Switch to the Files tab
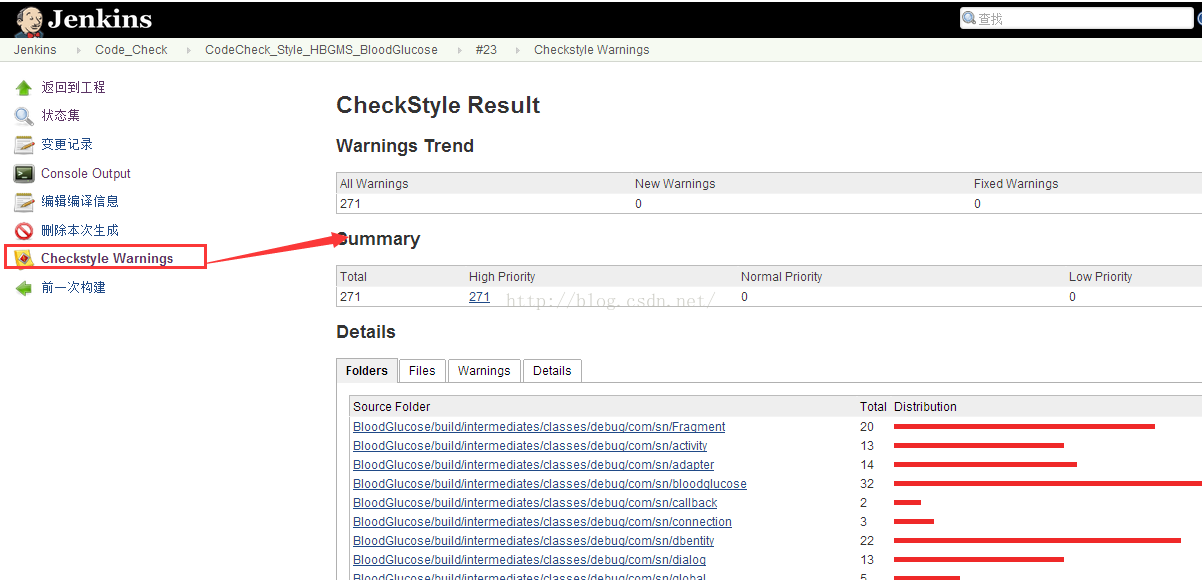The height and width of the screenshot is (580, 1202). (x=422, y=371)
